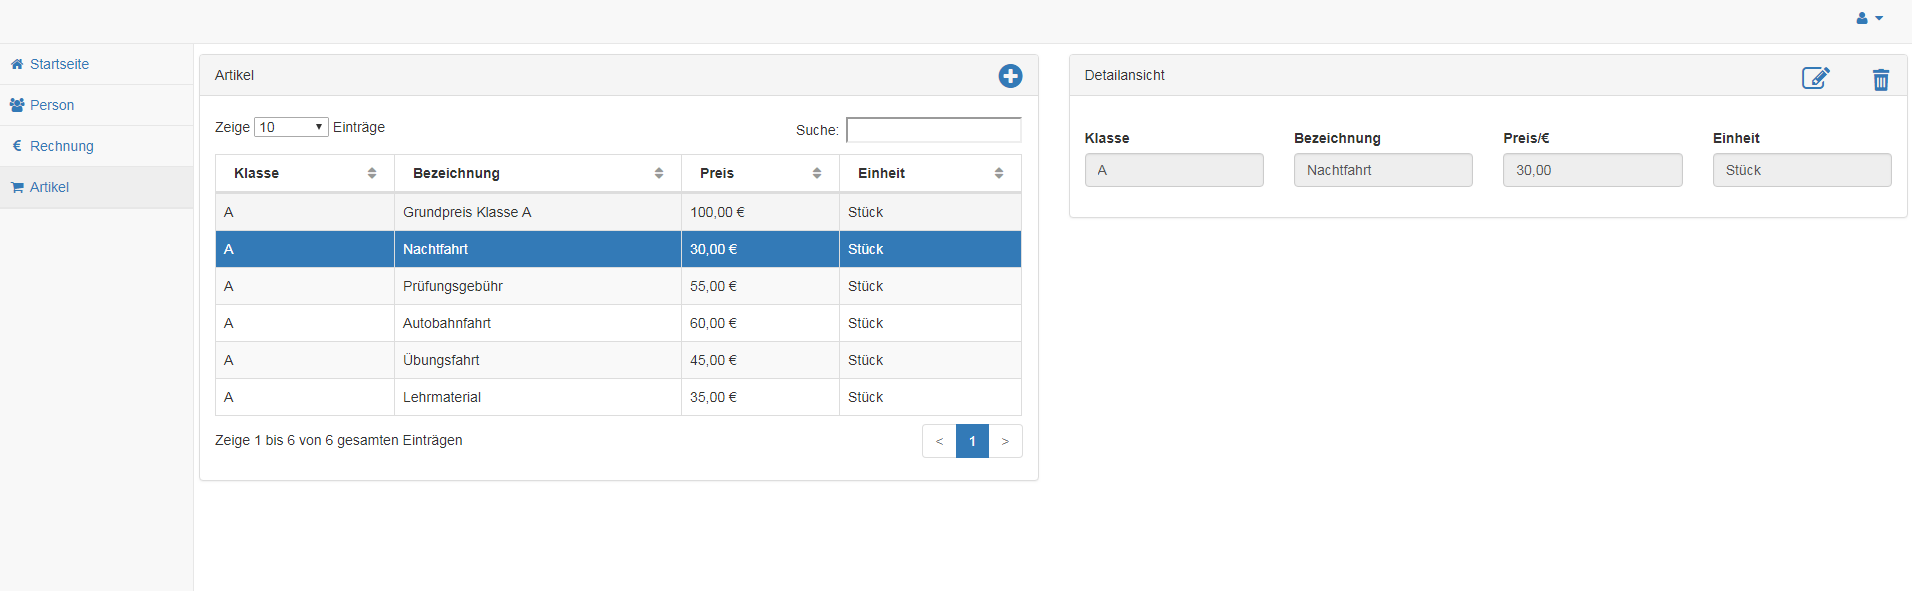Viewport: 1912px width, 591px height.
Task: Click the Einheit field showing Stück
Action: click(x=1802, y=170)
